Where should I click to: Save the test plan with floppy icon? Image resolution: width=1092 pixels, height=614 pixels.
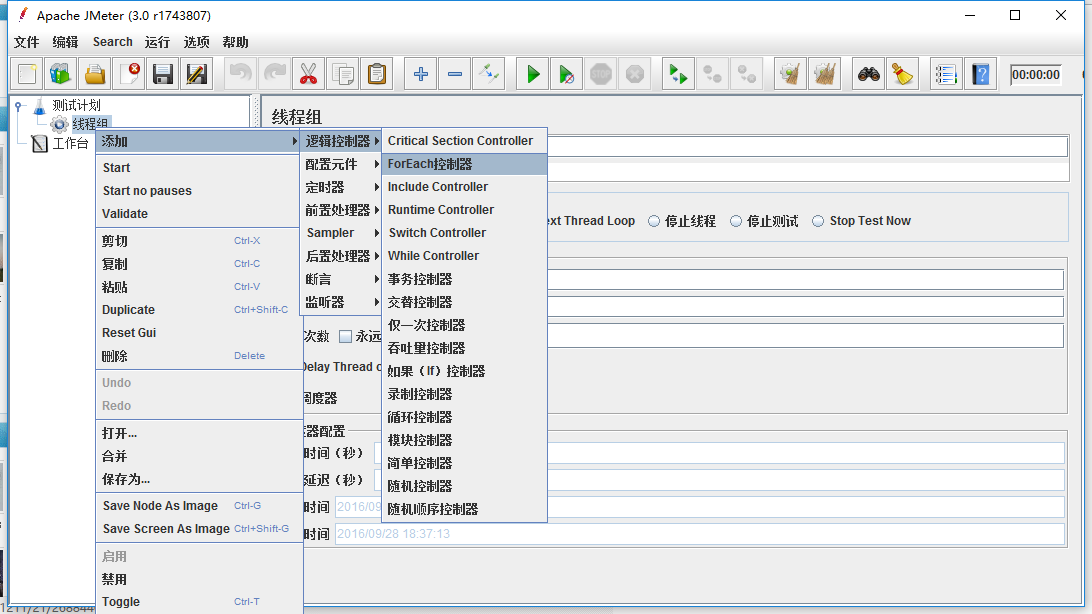point(163,74)
